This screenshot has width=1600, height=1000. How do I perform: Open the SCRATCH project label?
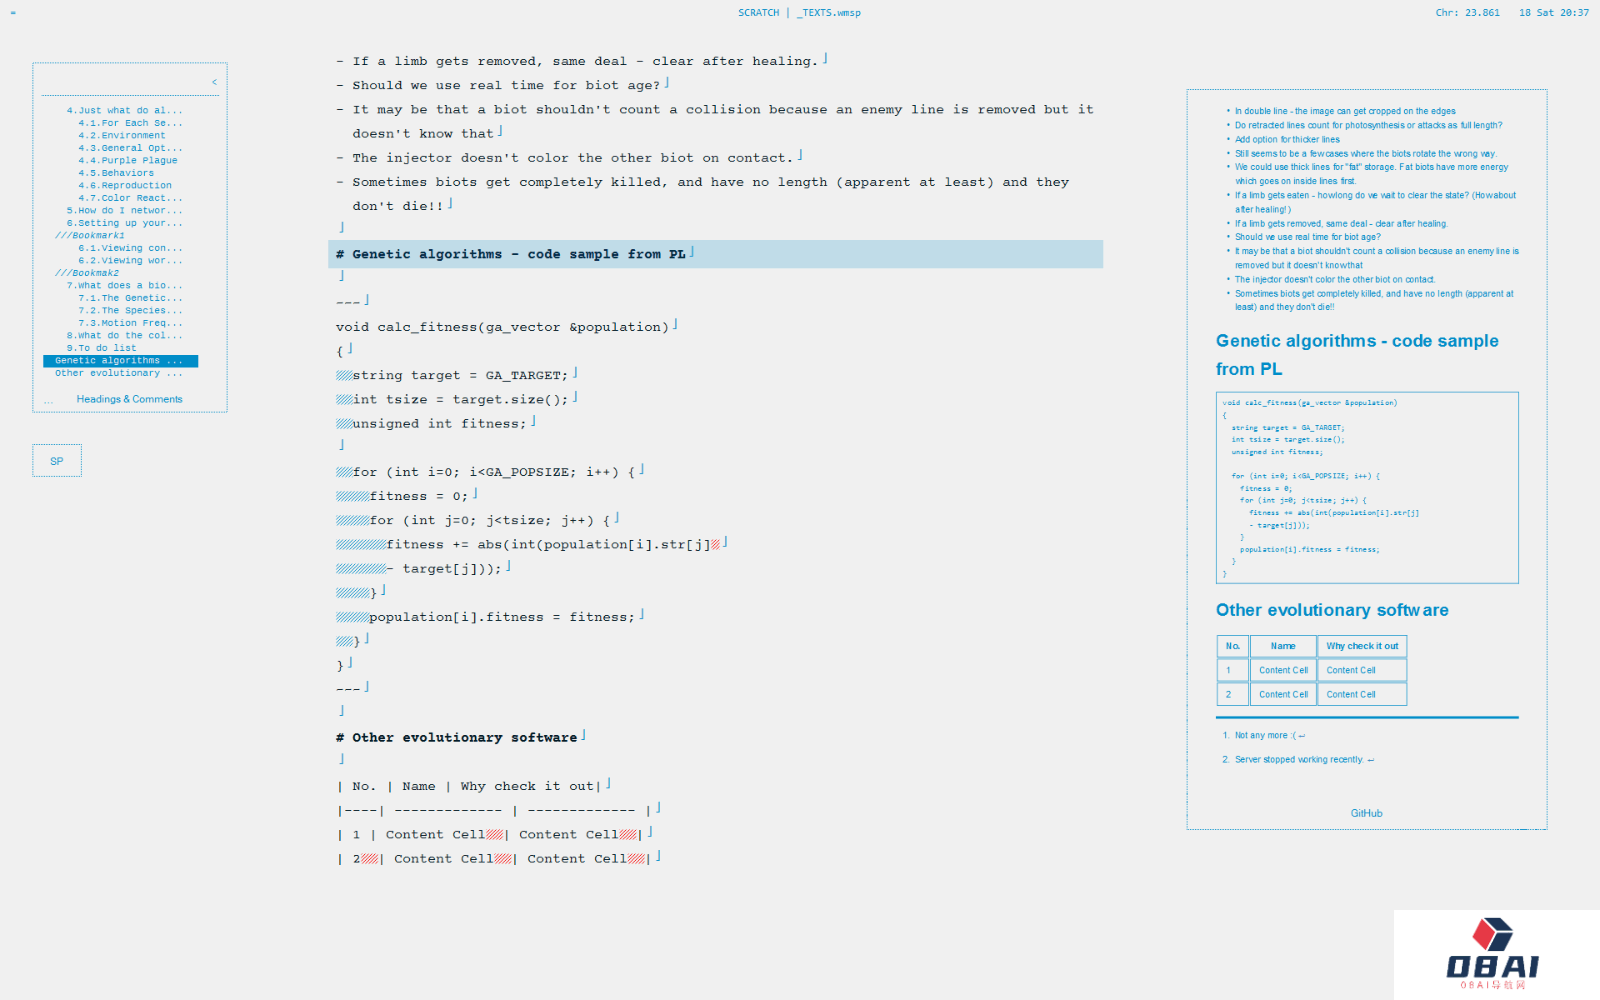click(x=758, y=13)
